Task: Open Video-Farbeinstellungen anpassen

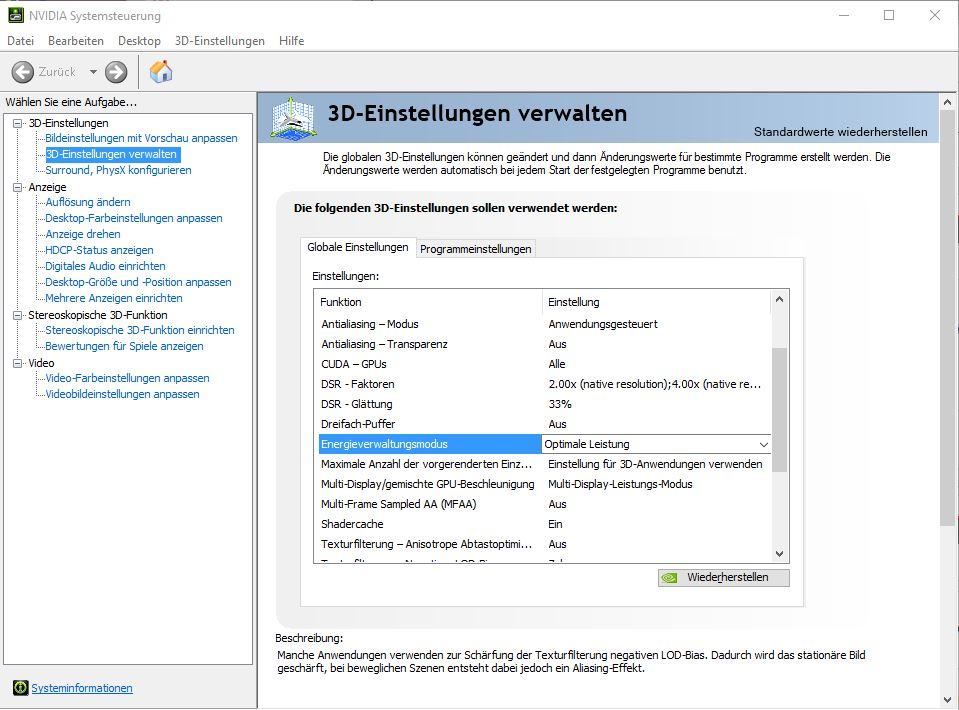Action: tap(127, 378)
